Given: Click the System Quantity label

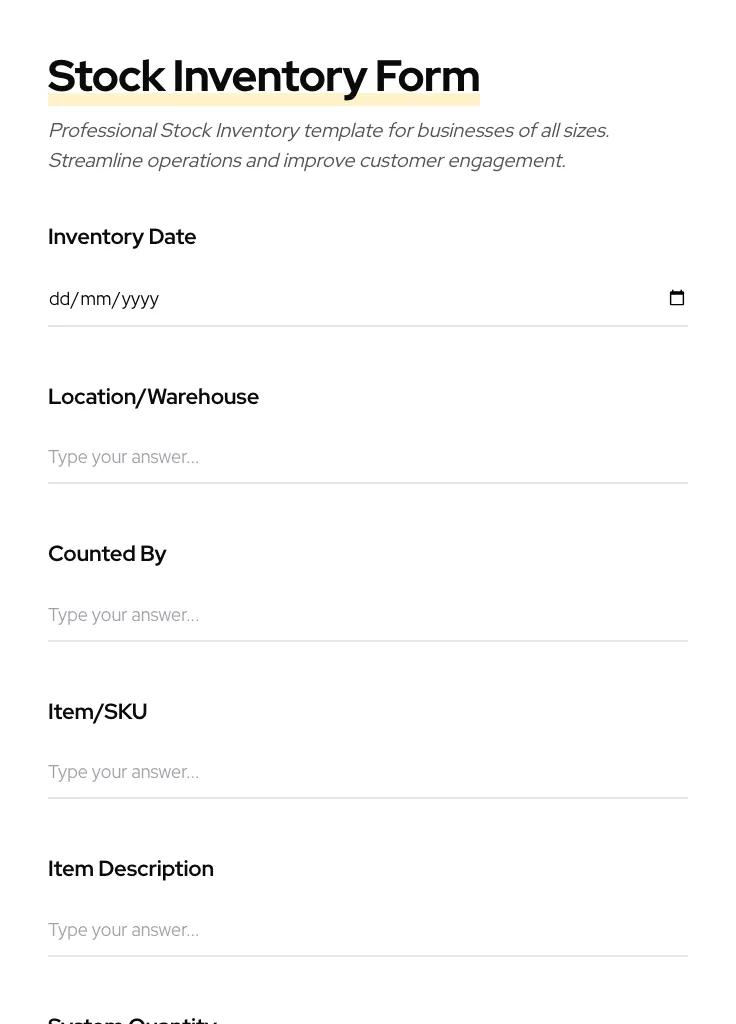Looking at the screenshot, I should 132,1018.
